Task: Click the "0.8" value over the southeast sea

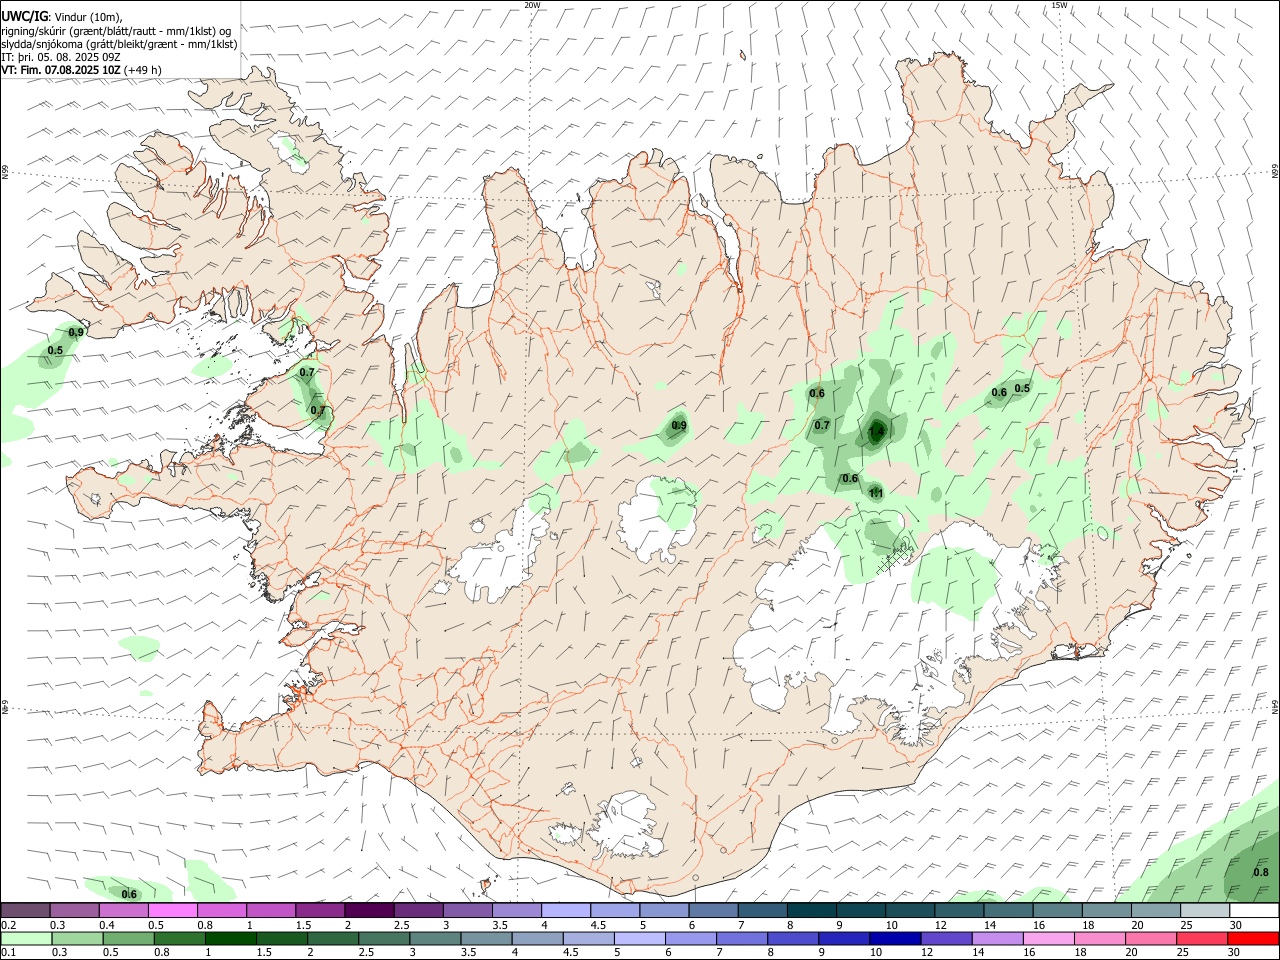Action: (x=1261, y=872)
